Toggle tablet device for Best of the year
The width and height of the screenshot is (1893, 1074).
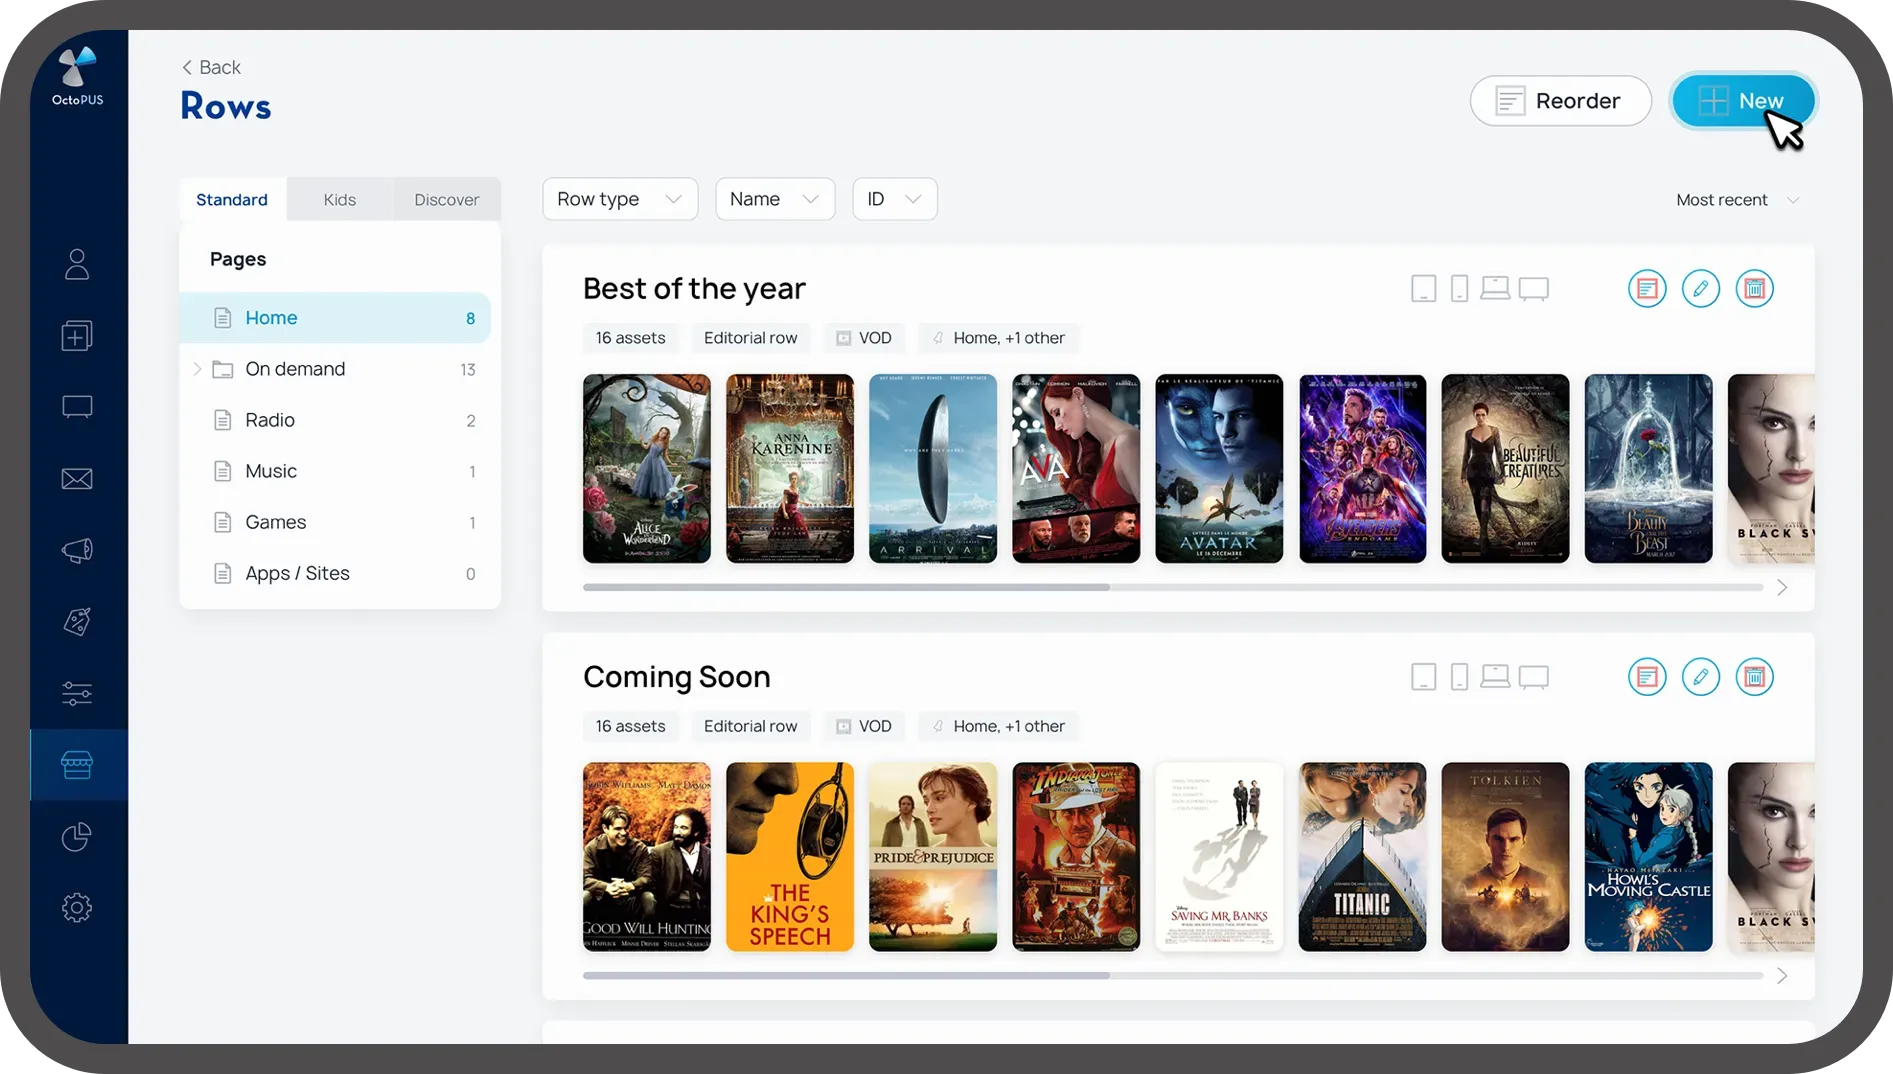pyautogui.click(x=1424, y=289)
